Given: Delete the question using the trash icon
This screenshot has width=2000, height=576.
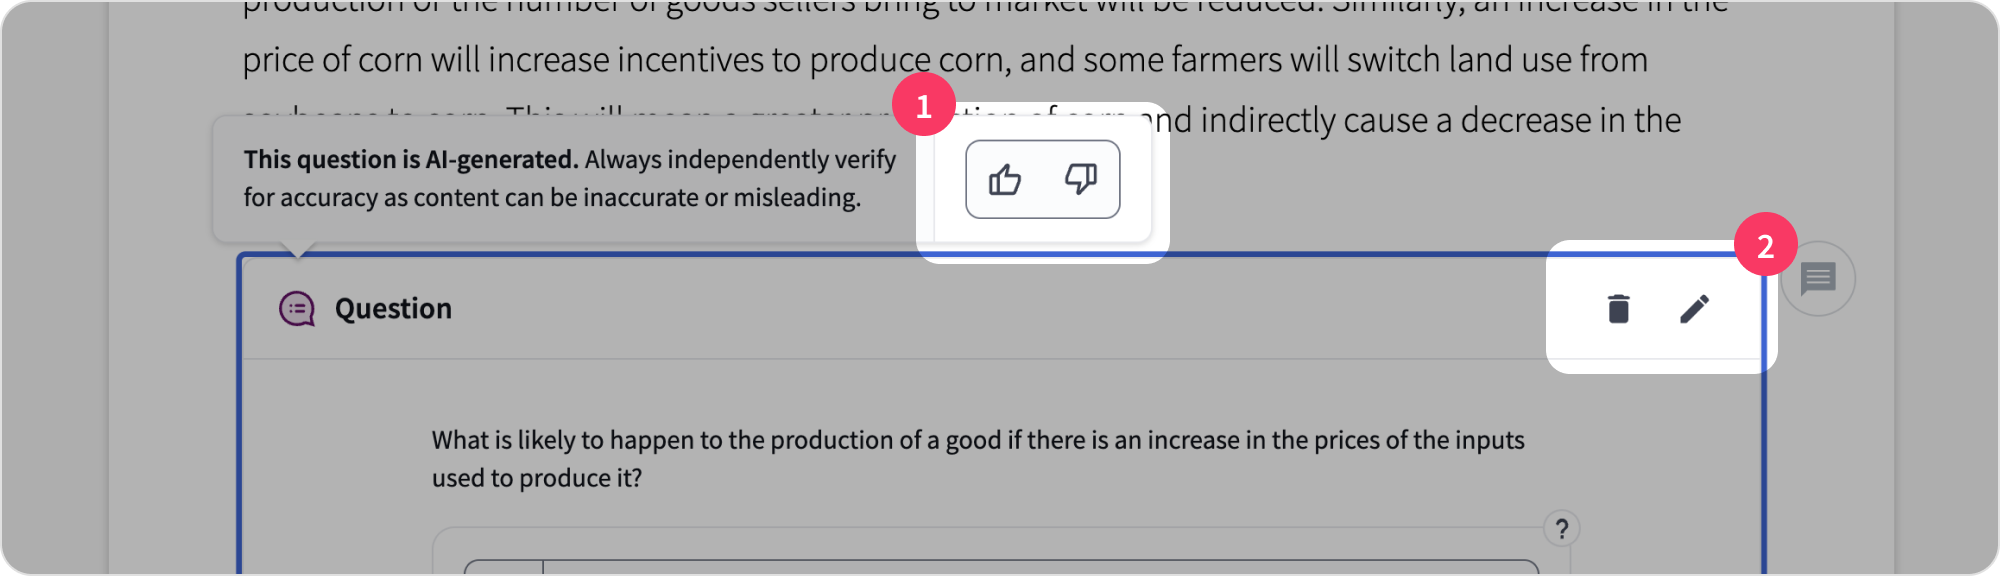Looking at the screenshot, I should click(1617, 309).
